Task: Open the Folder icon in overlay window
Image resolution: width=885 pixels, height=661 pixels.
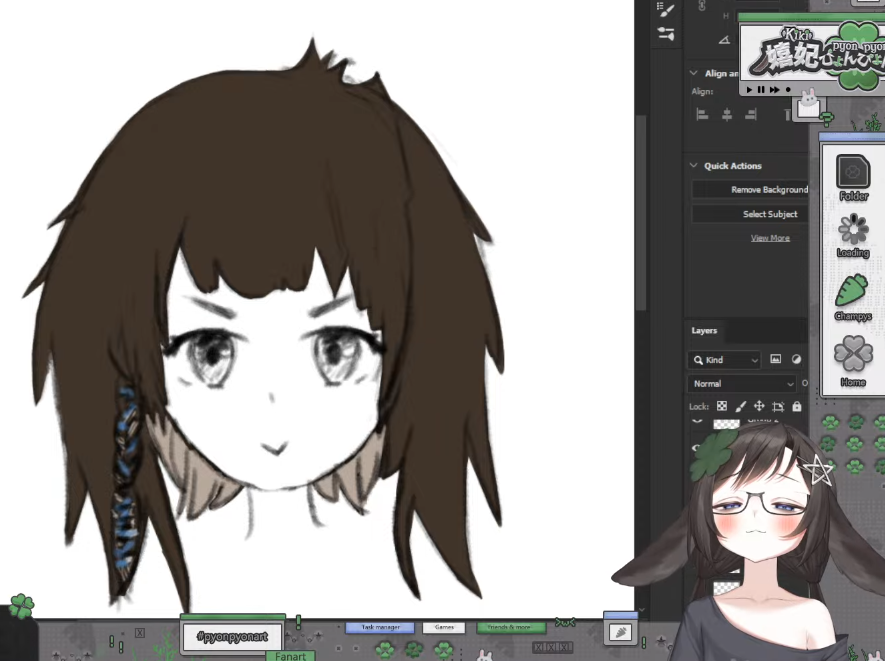Action: pyautogui.click(x=853, y=178)
